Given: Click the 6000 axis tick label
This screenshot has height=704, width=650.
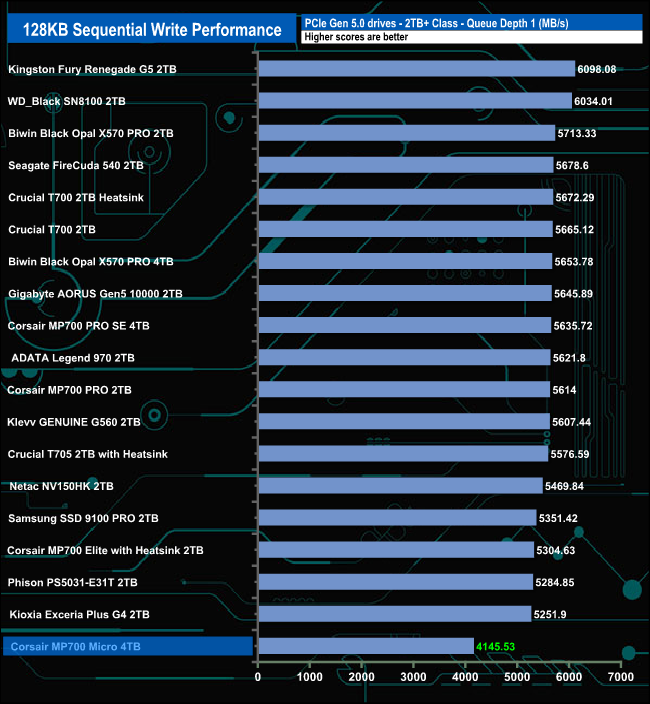Looking at the screenshot, I should pyautogui.click(x=569, y=677).
